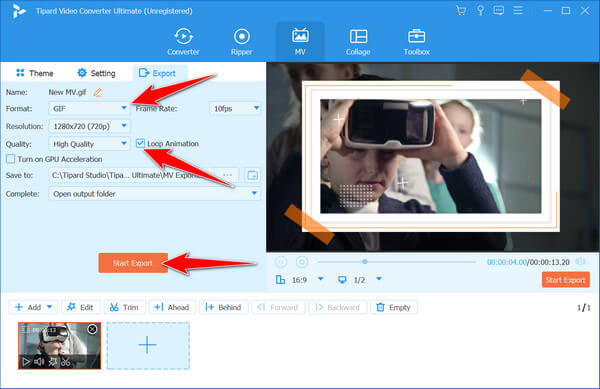Viewport: 600px width, 389px height.
Task: Click the Backward button
Action: tap(338, 307)
